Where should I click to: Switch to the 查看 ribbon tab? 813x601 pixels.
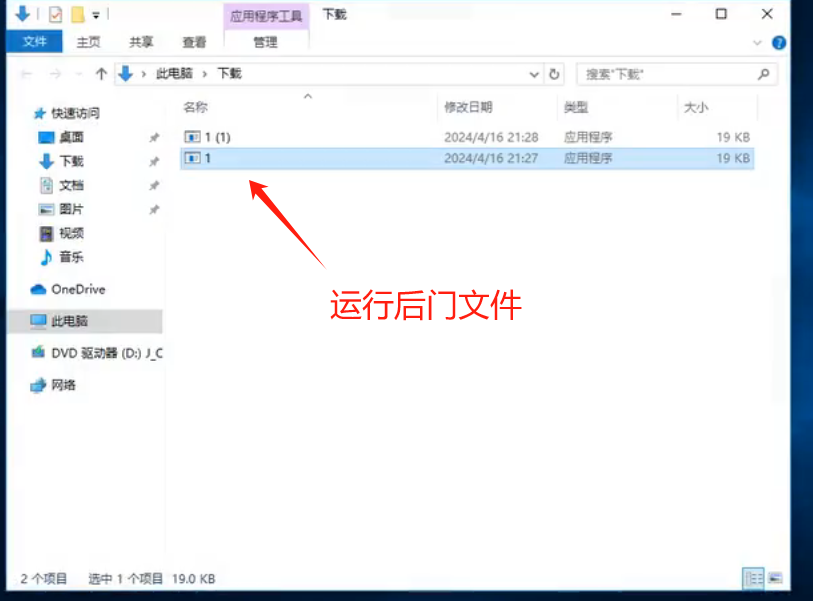194,42
